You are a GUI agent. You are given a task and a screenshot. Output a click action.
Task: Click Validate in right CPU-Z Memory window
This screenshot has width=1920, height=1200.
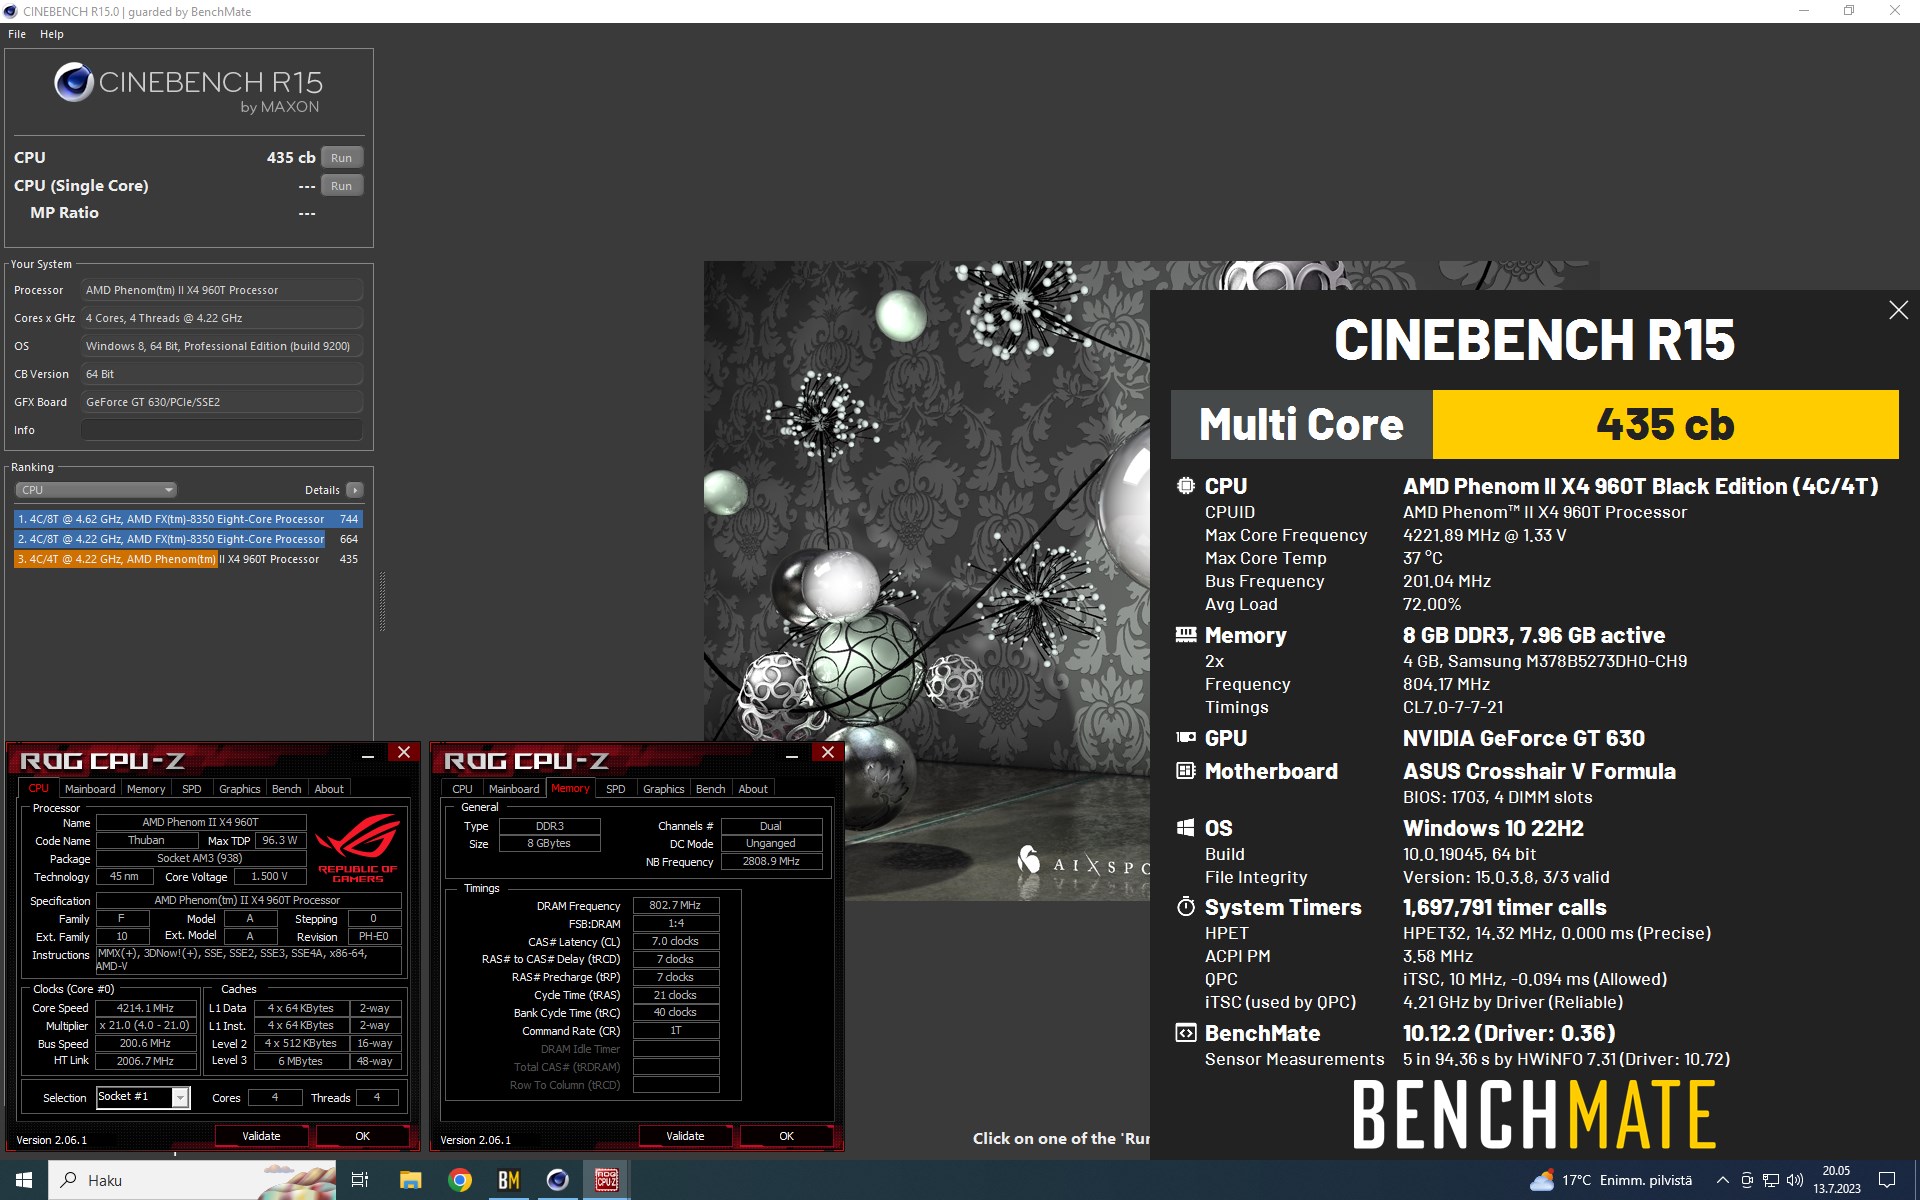point(685,1136)
